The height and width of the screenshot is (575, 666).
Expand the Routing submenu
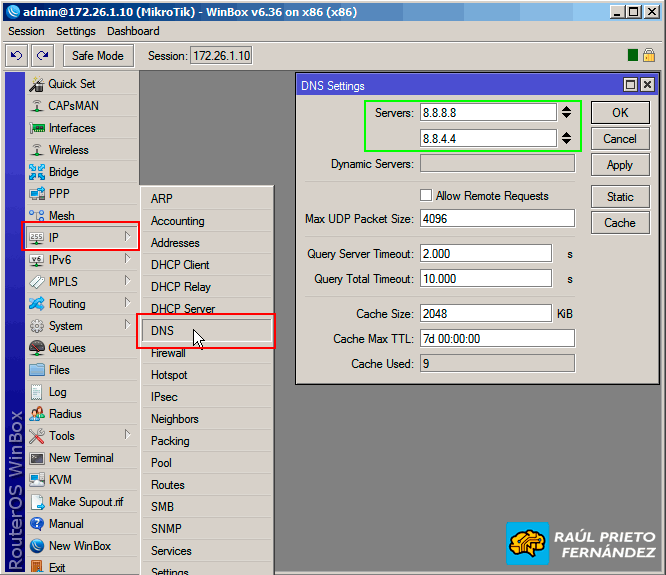[127, 304]
